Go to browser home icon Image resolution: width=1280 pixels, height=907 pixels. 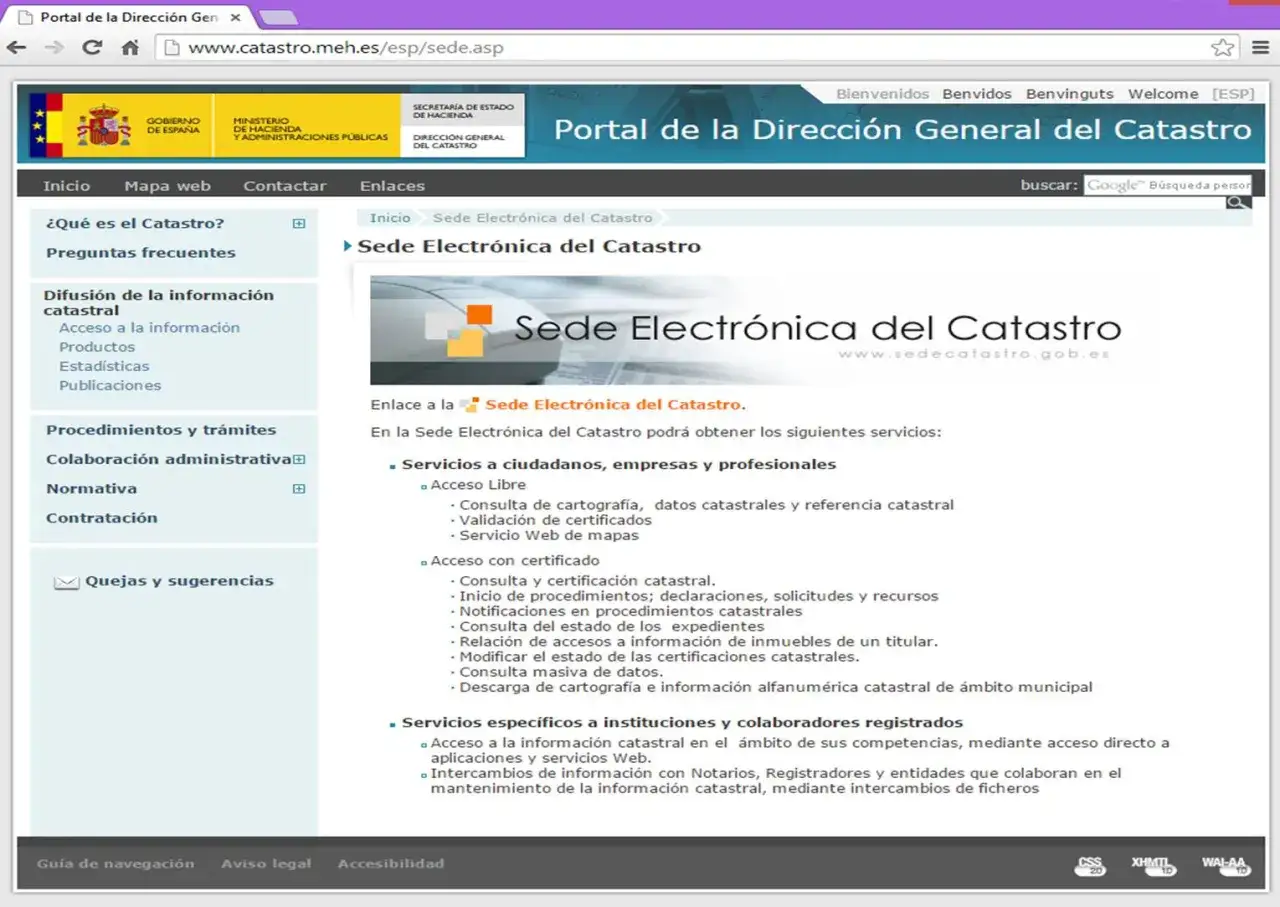click(x=130, y=47)
